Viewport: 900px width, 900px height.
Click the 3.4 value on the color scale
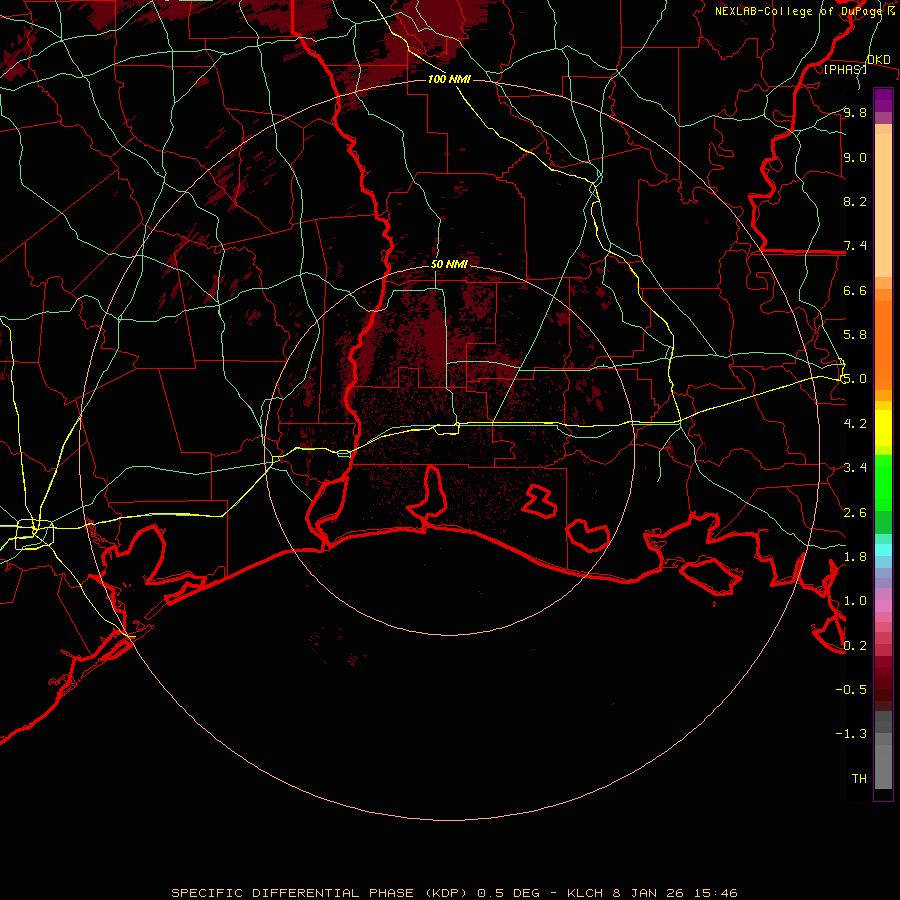coord(855,468)
